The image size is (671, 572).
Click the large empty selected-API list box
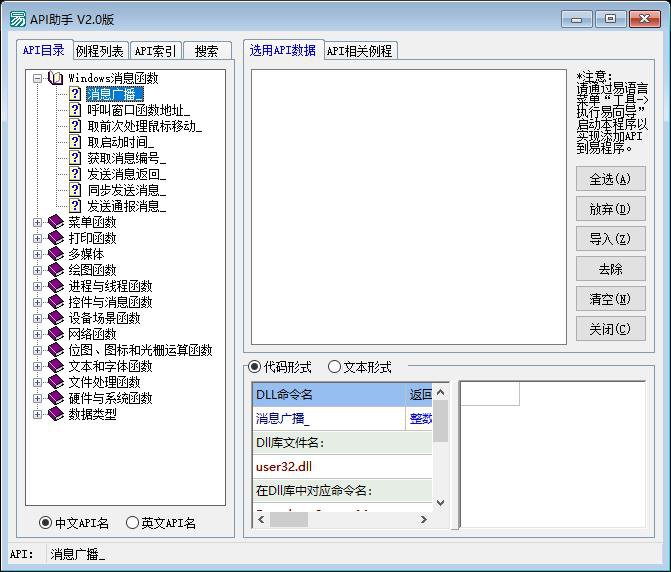(409, 207)
